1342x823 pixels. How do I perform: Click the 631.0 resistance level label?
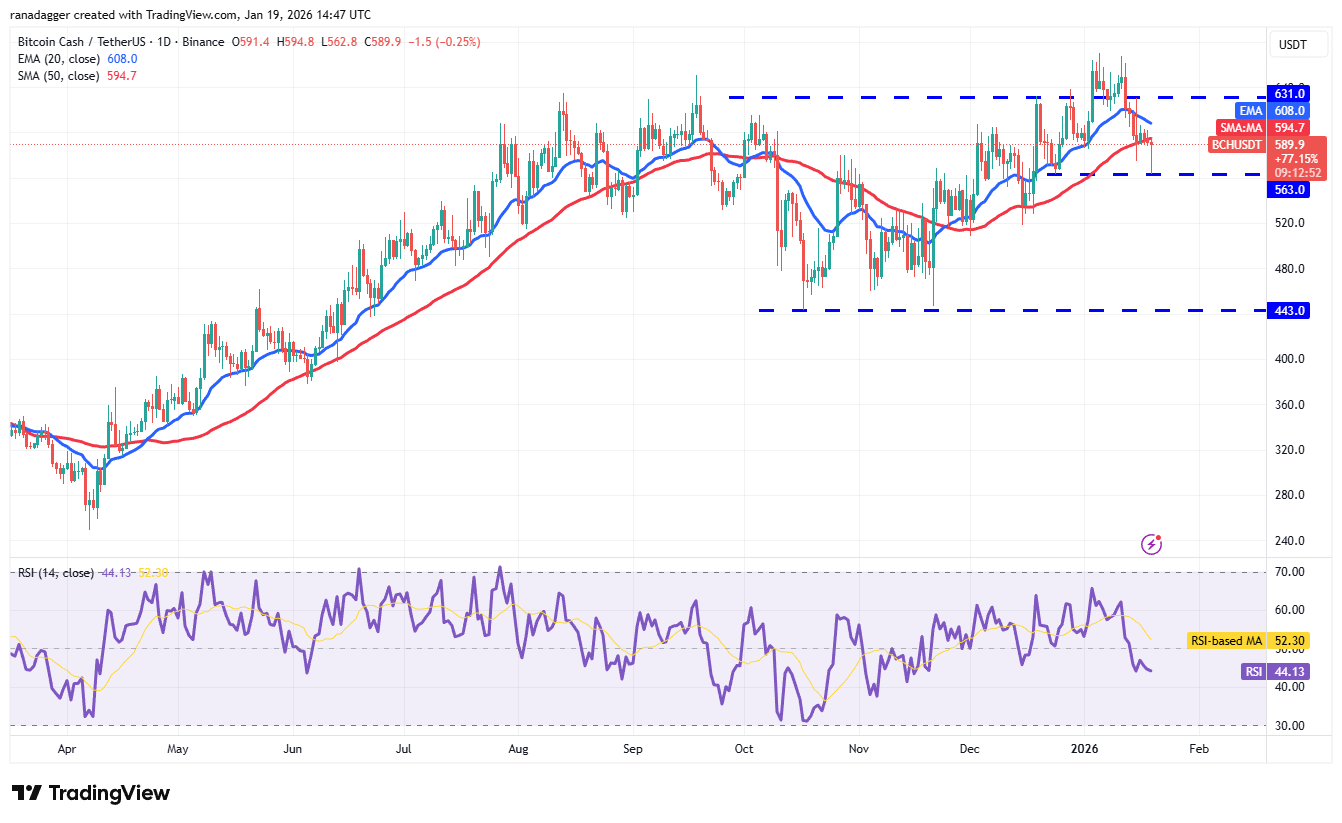[x=1289, y=93]
